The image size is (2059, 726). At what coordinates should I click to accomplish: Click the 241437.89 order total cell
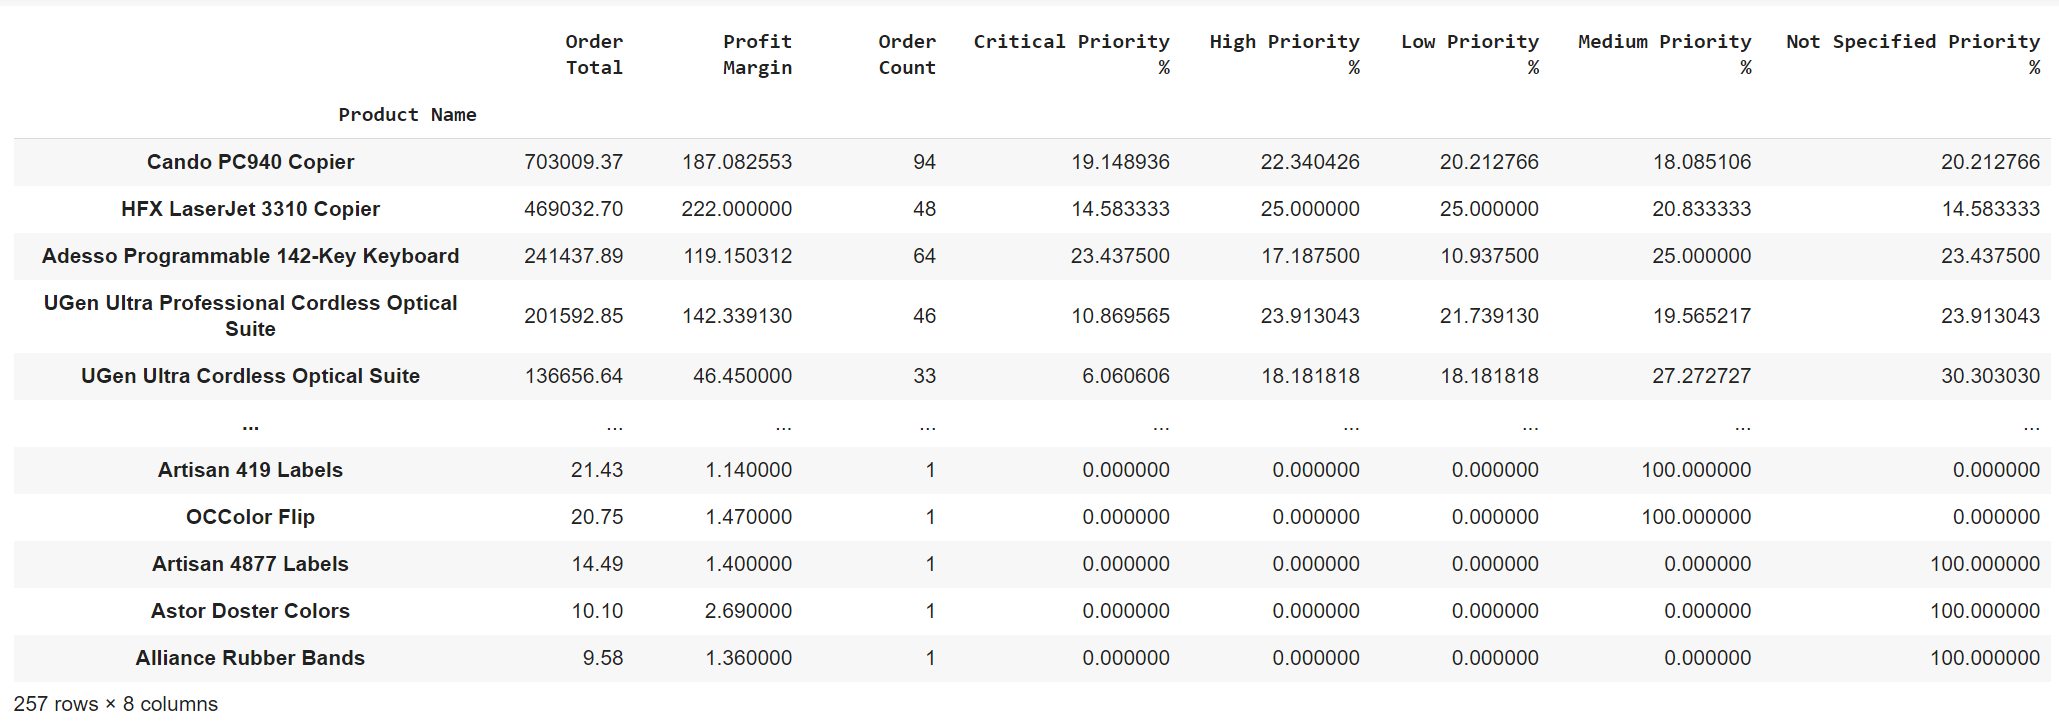click(x=573, y=256)
